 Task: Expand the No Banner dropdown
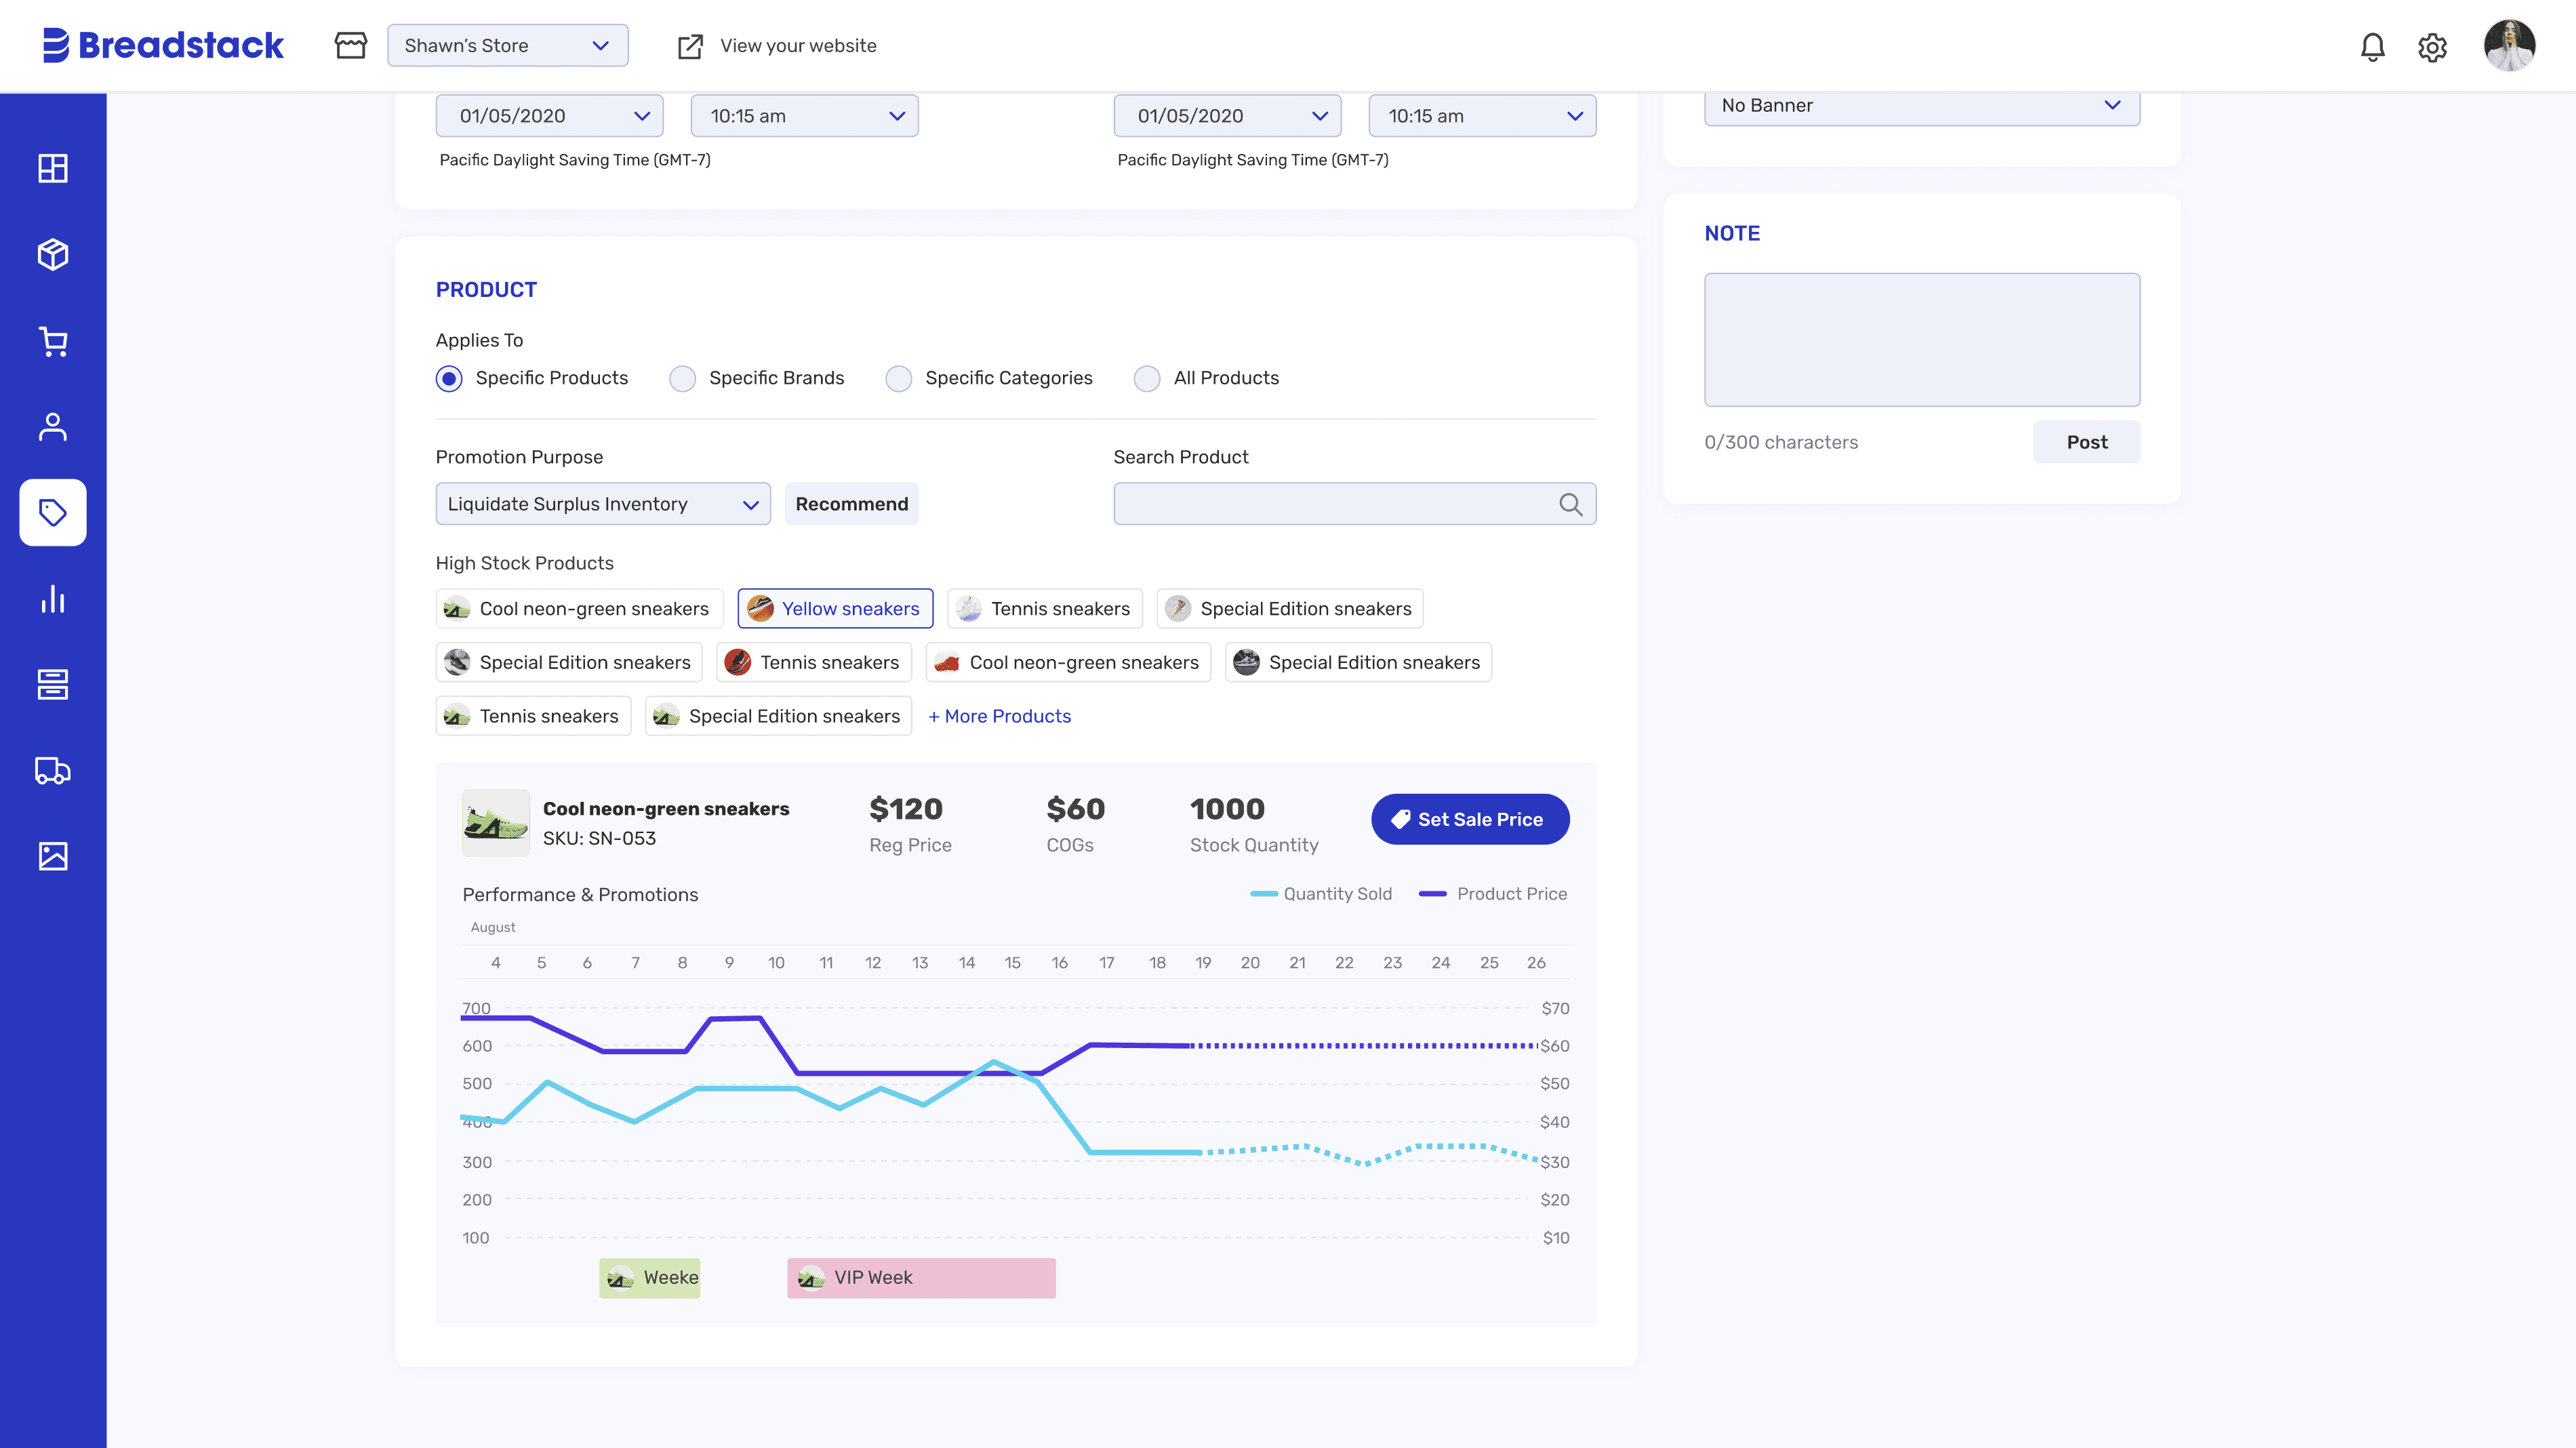1921,105
